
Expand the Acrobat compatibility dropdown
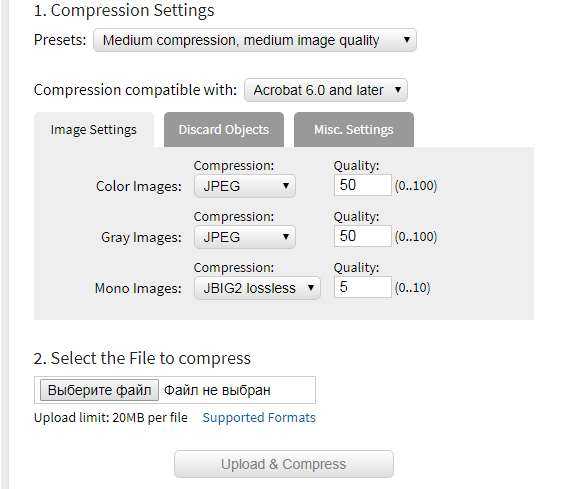click(x=326, y=90)
